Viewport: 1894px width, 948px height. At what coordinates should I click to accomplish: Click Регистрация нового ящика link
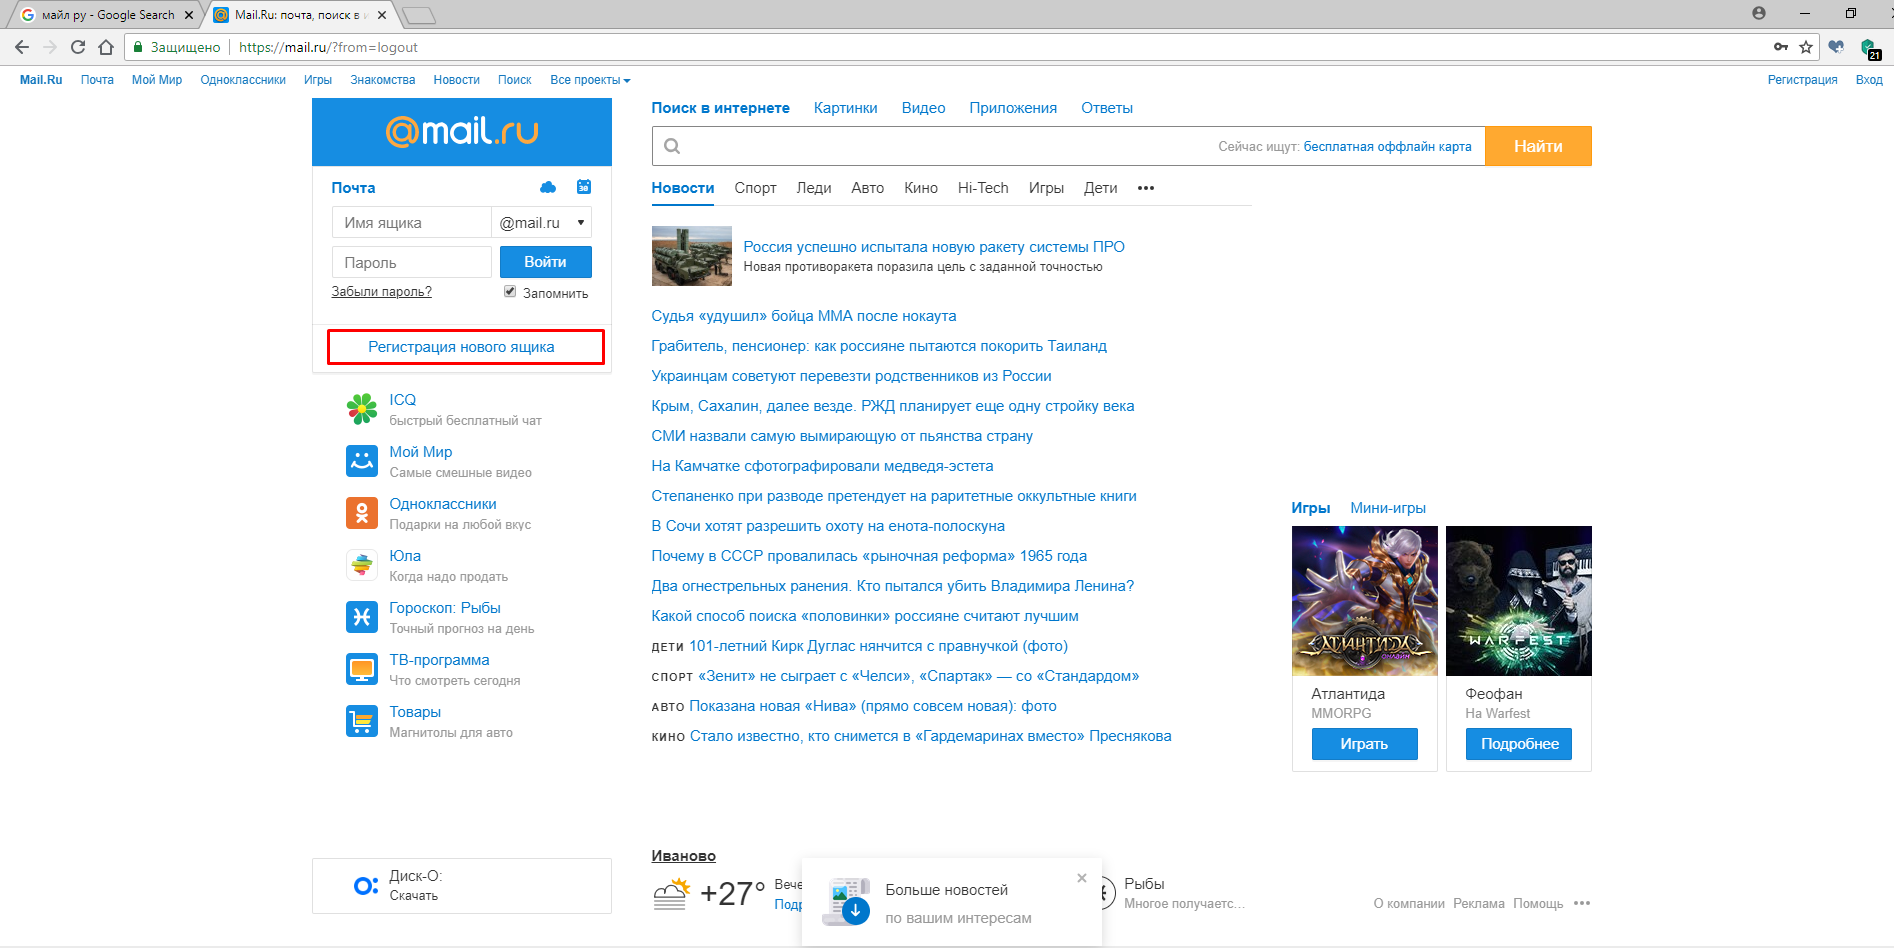(461, 347)
